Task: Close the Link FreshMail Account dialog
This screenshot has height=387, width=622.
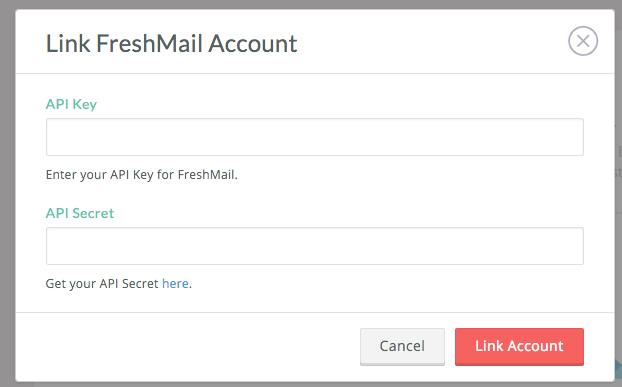Action: pos(583,41)
